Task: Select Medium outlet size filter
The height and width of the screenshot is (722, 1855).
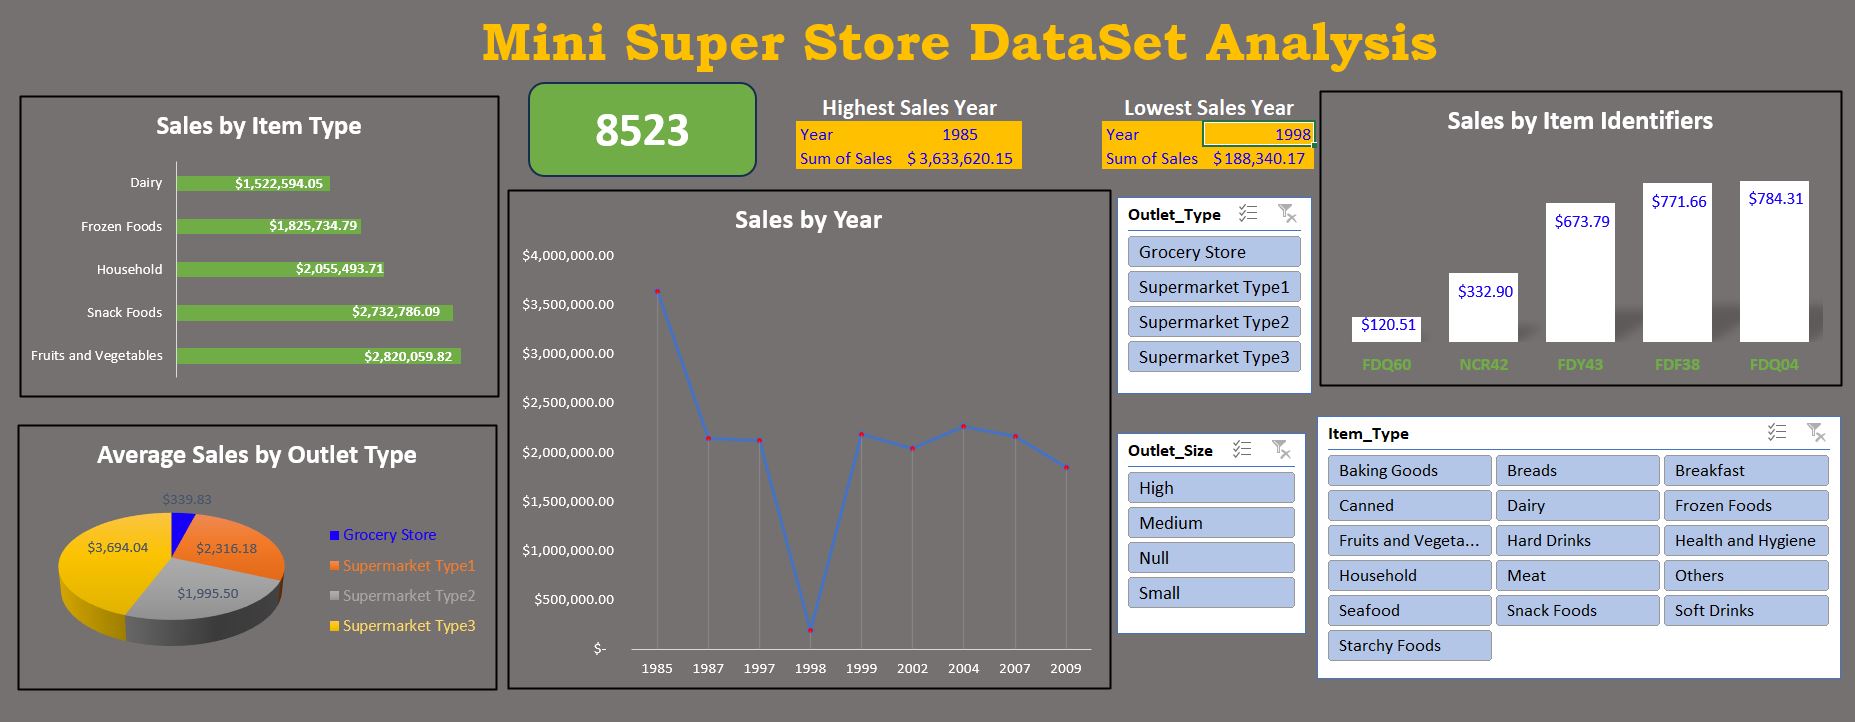Action: (1210, 523)
